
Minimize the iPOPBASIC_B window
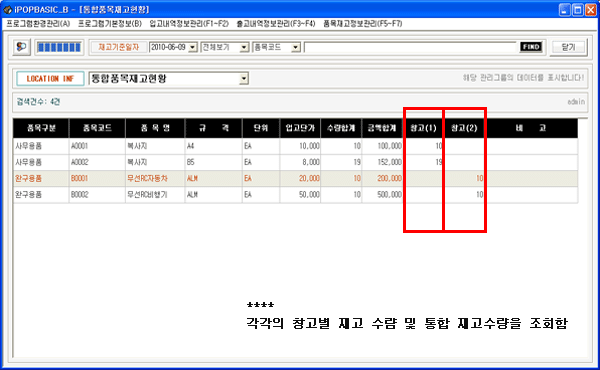coord(565,10)
